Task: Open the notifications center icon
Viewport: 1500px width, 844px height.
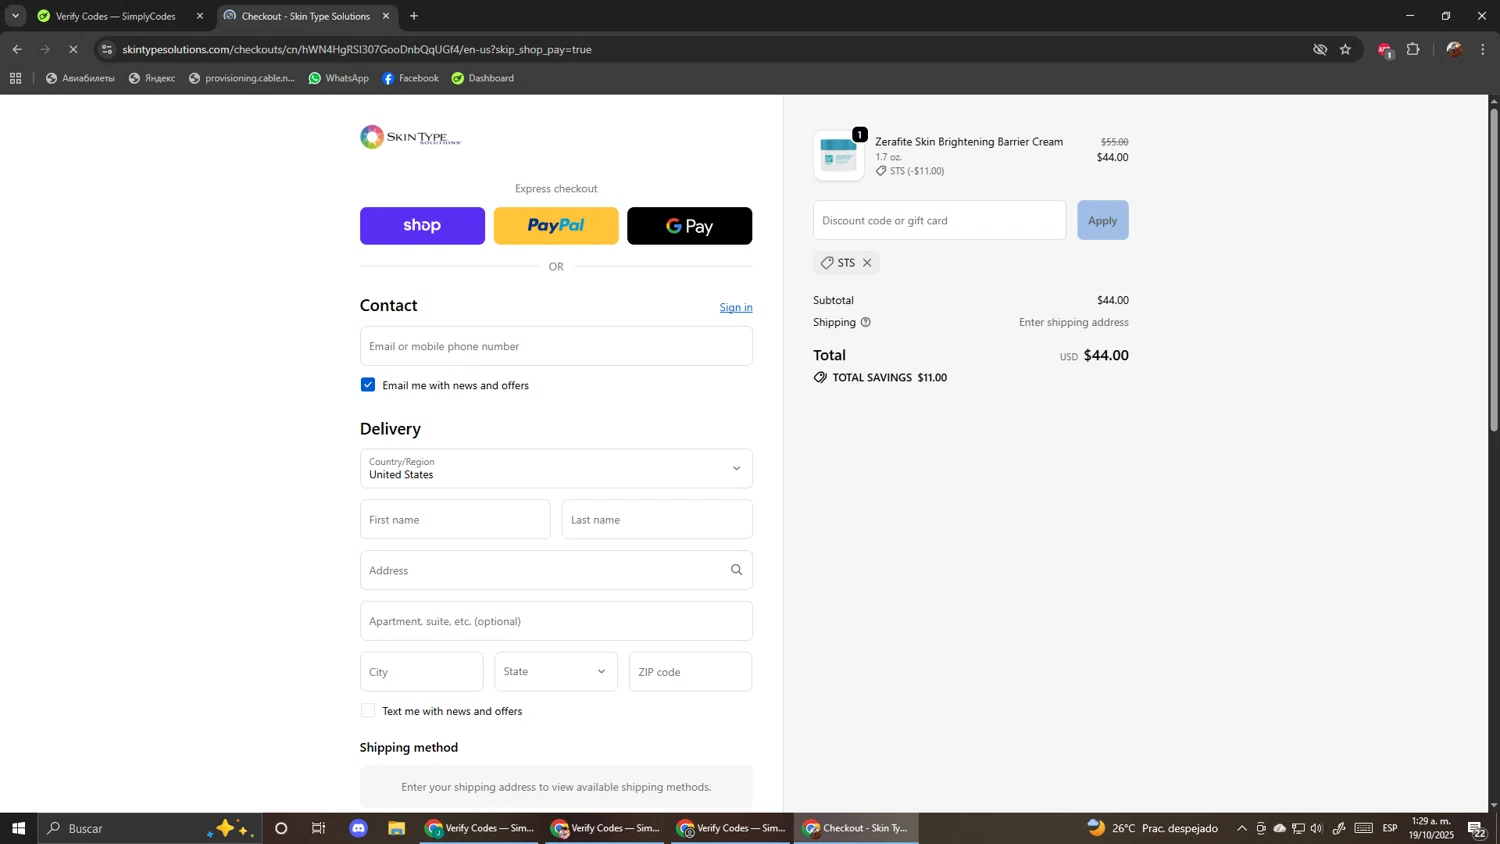Action: [1477, 828]
